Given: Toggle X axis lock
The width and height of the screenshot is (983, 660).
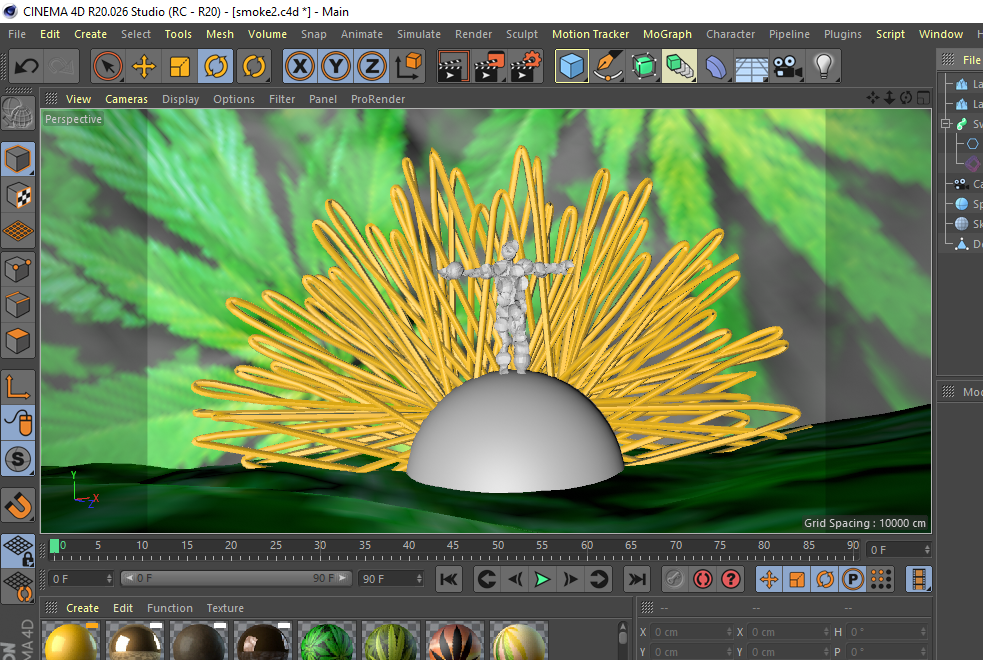Looking at the screenshot, I should tap(300, 66).
